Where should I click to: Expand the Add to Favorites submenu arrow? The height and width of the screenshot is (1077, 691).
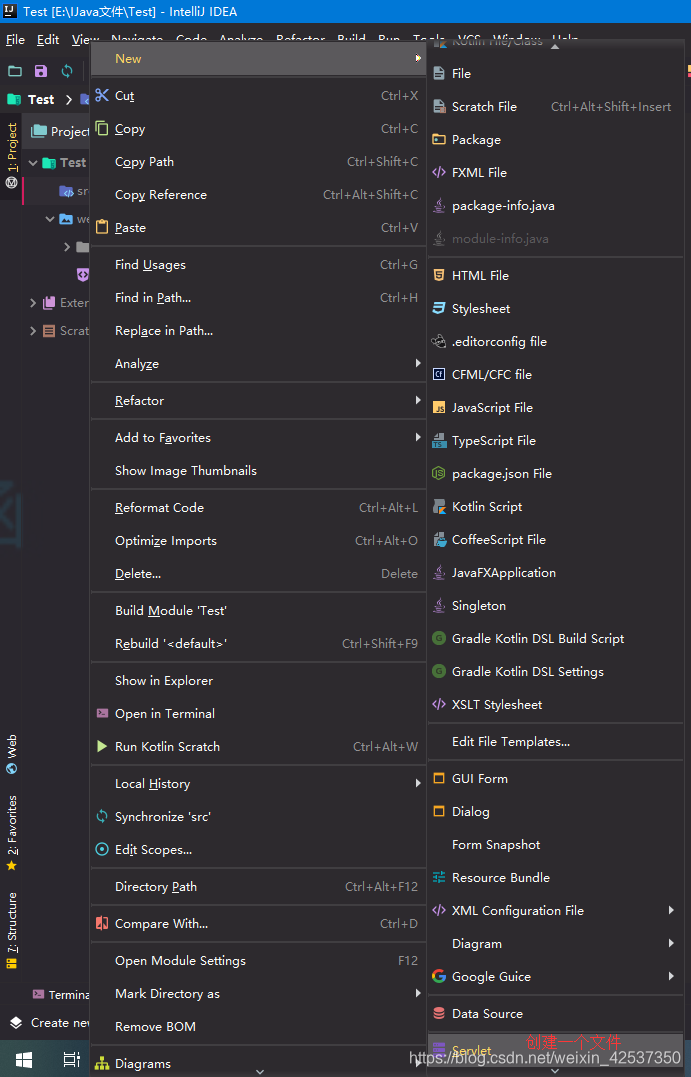[418, 437]
